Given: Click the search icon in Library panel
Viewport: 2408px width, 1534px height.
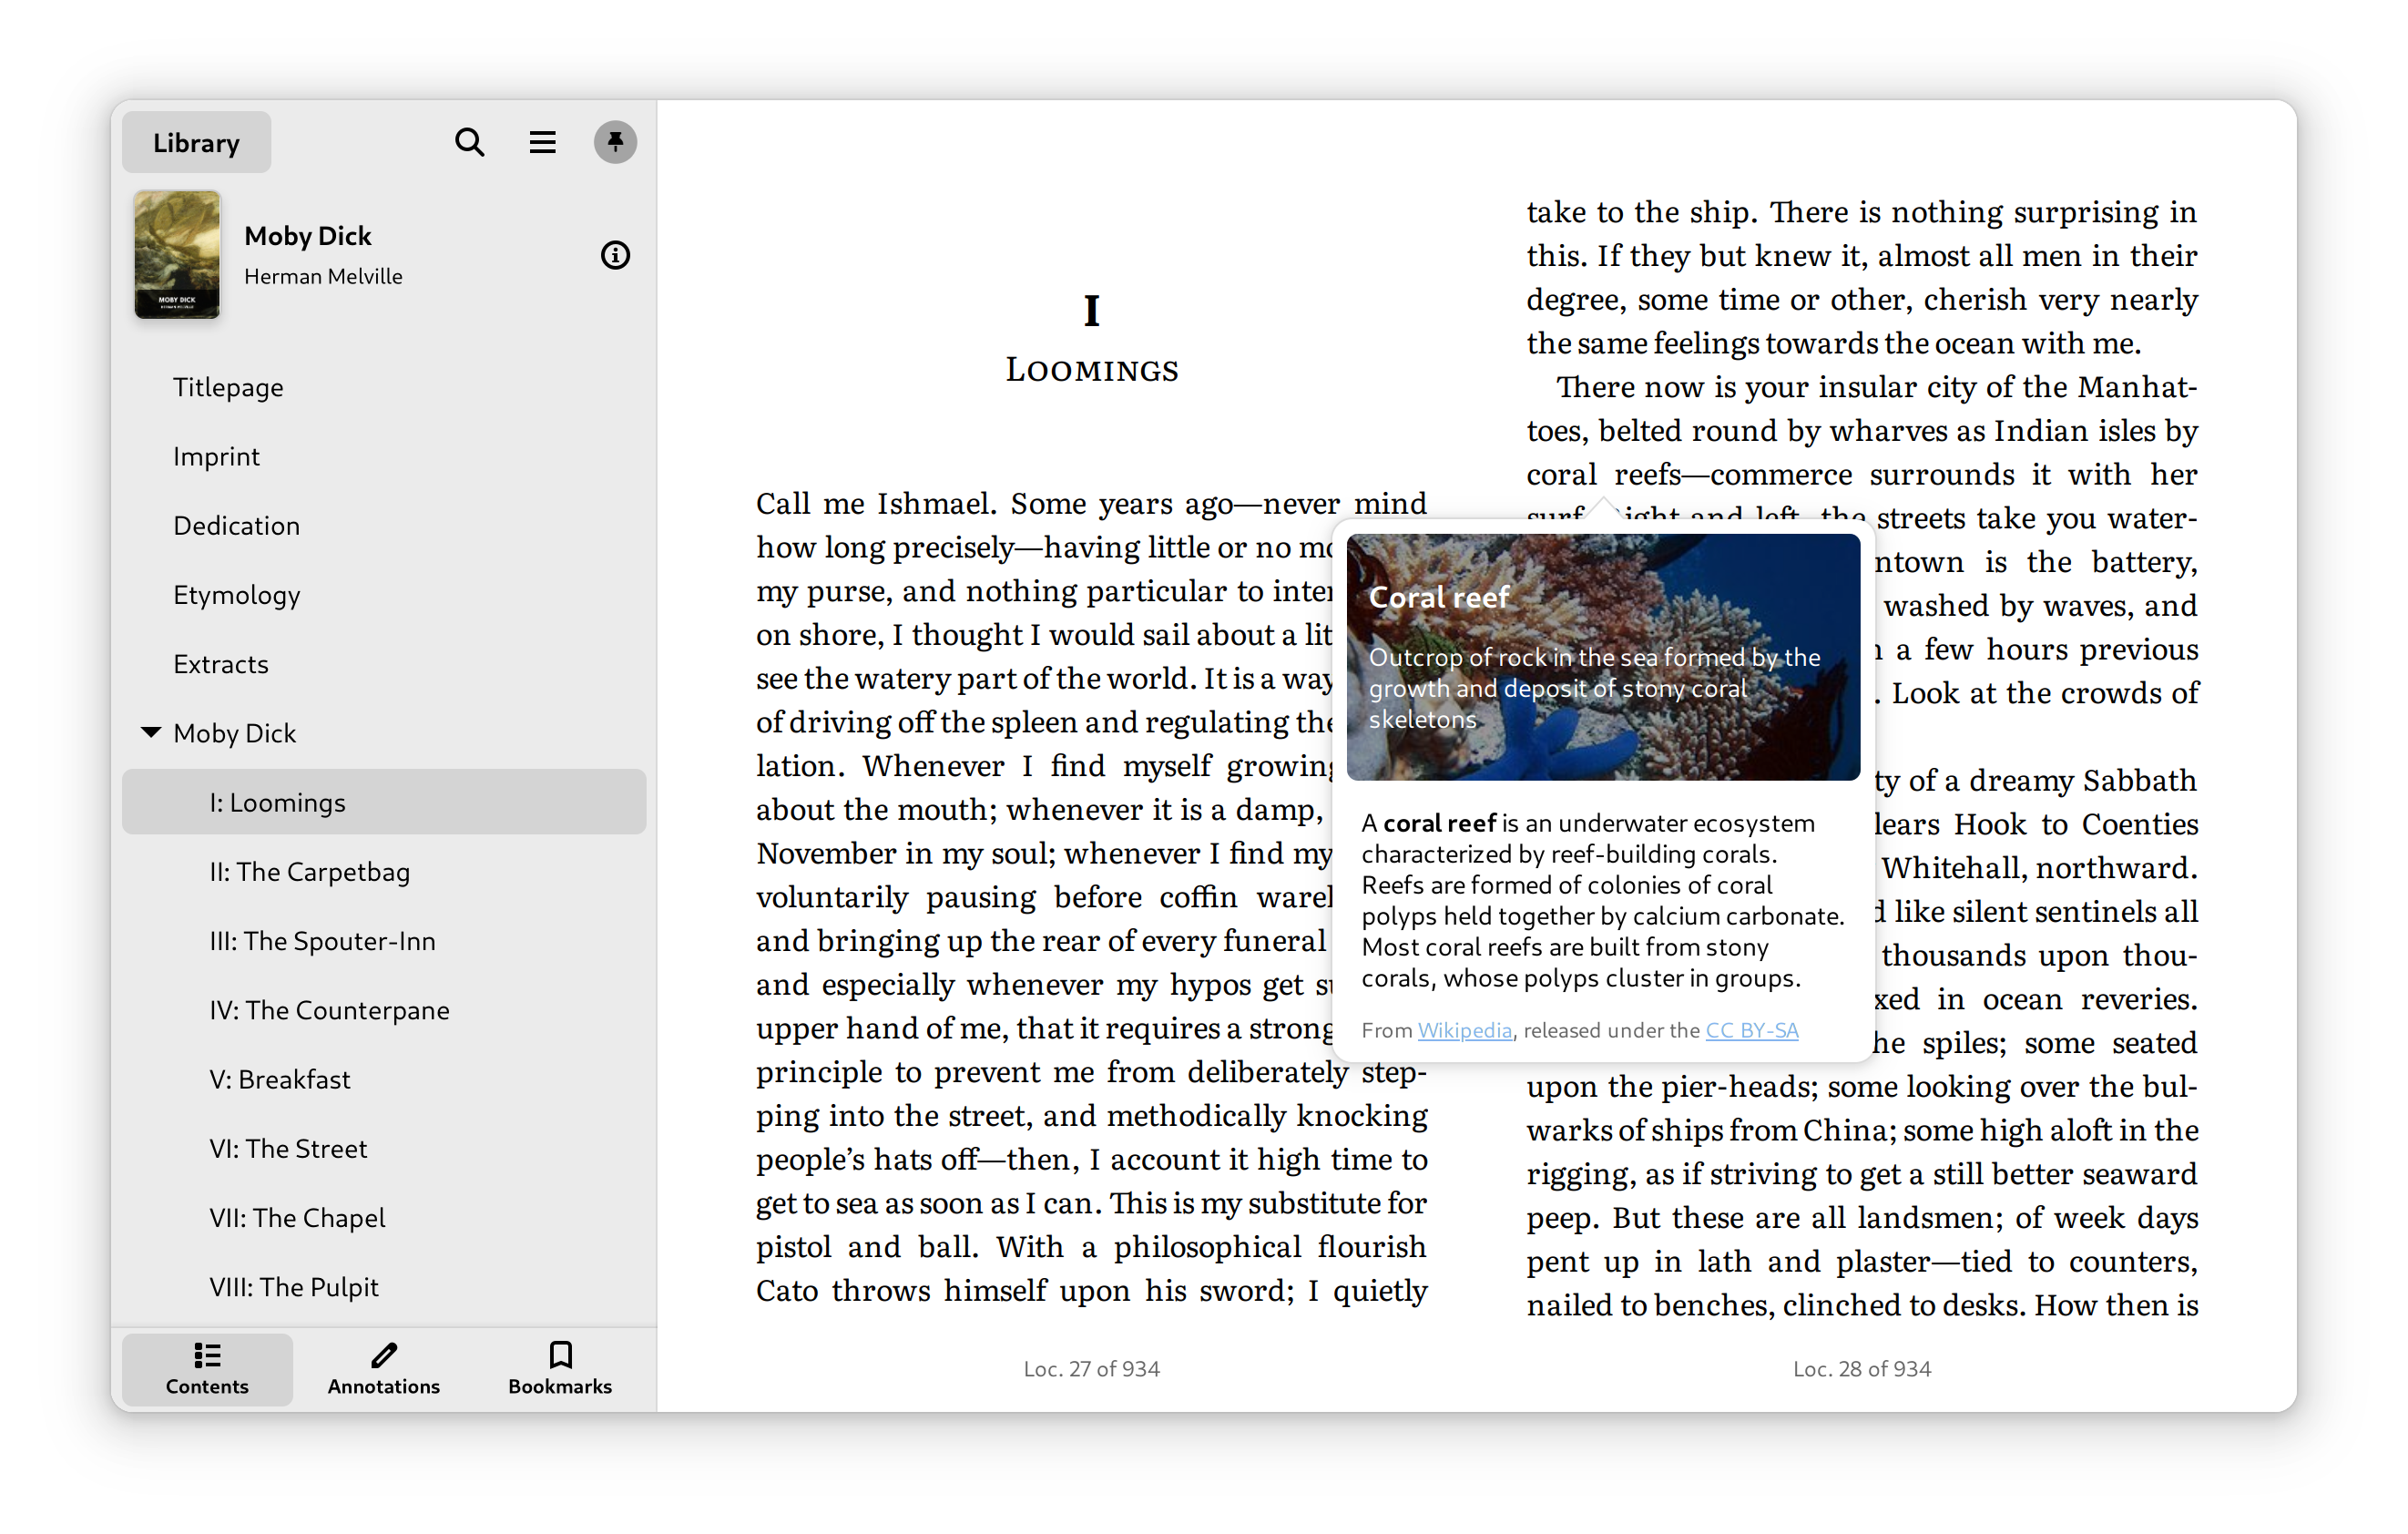Looking at the screenshot, I should tap(467, 144).
